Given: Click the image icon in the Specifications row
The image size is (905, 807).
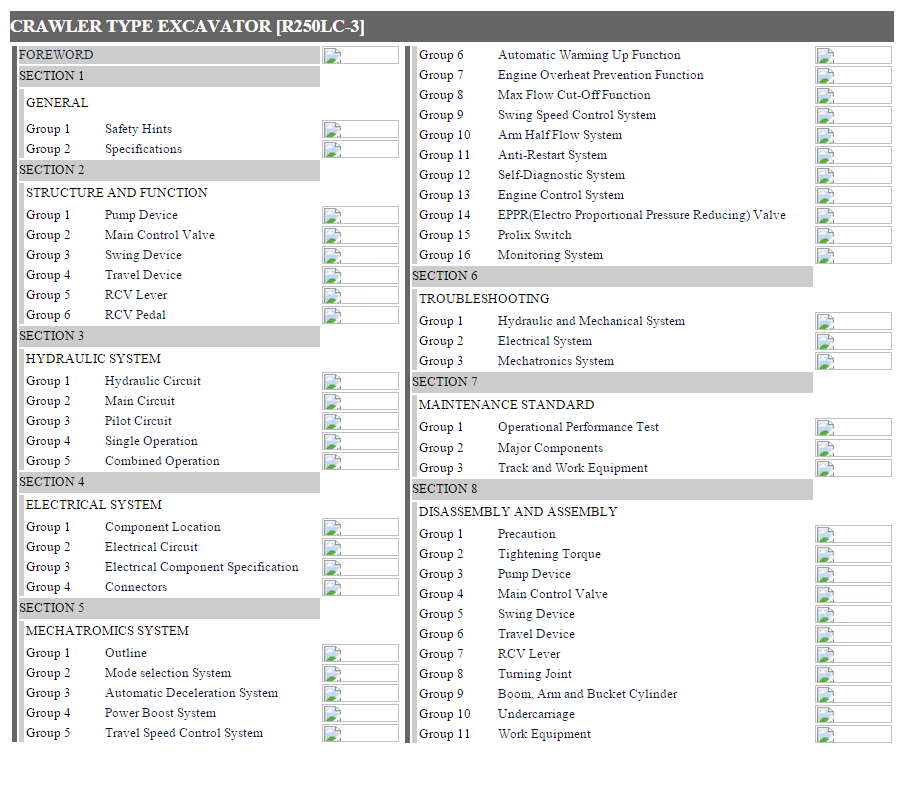Looking at the screenshot, I should (x=360, y=149).
